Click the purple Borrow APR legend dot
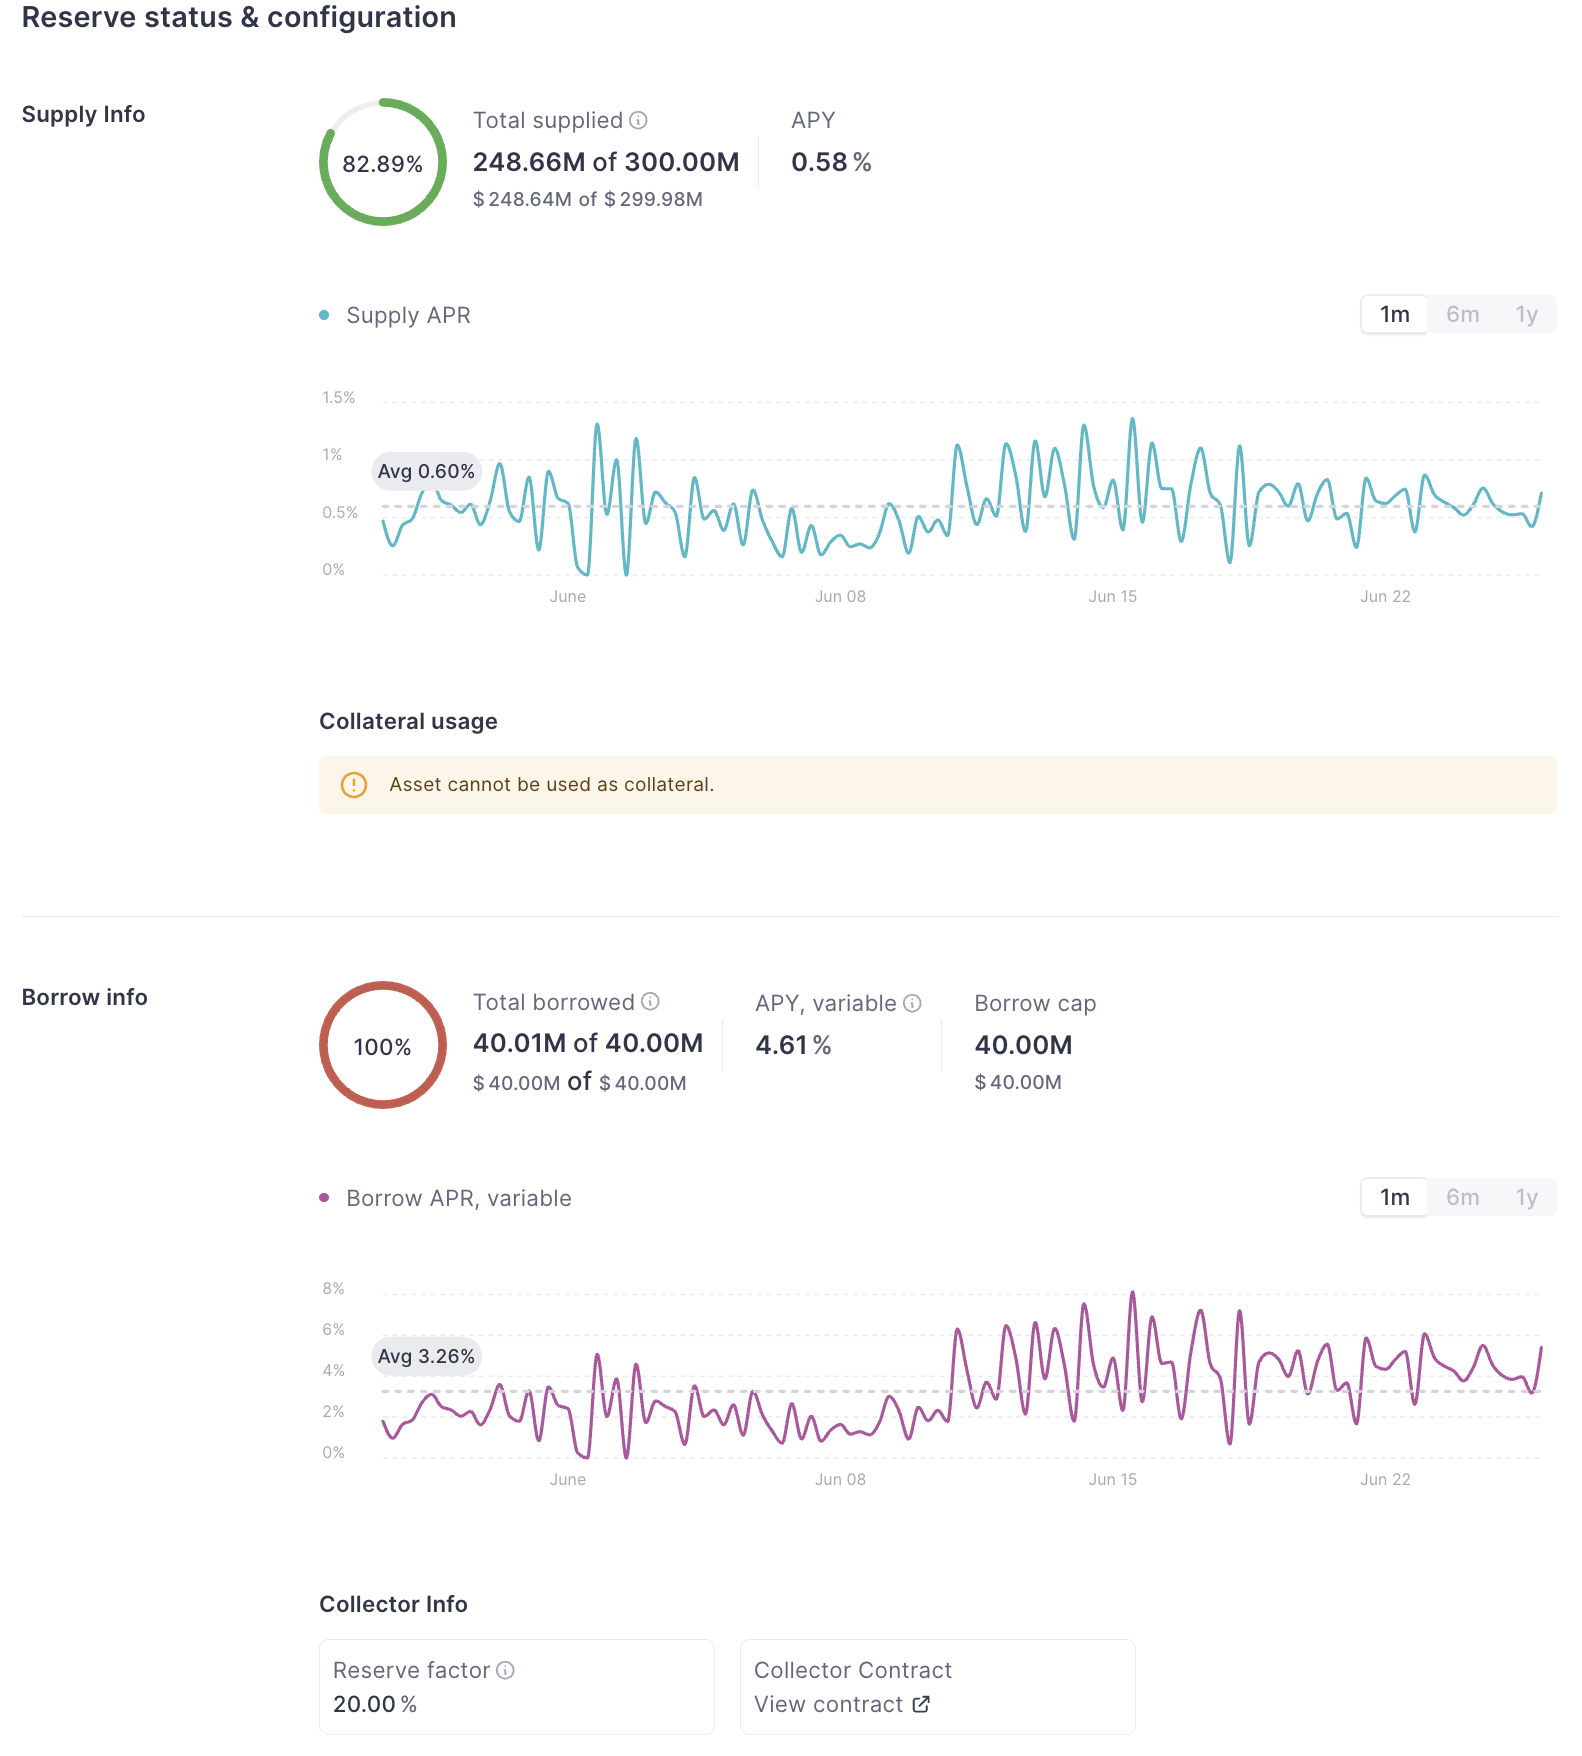Image resolution: width=1582 pixels, height=1756 pixels. (x=324, y=1198)
